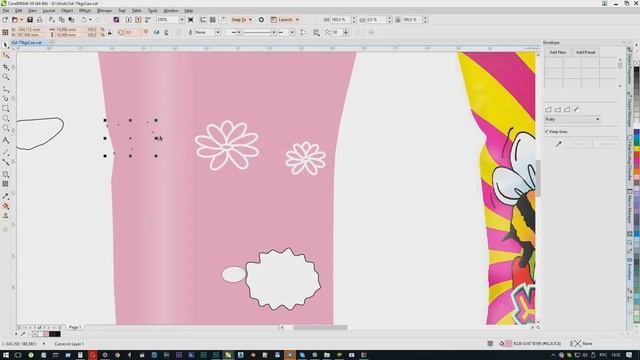Image resolution: width=640 pixels, height=360 pixels.
Task: Toggle the Lock ratio padlock
Action: pos(109,33)
